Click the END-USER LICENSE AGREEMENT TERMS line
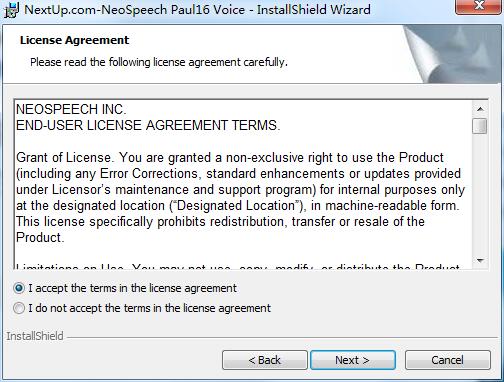 click(x=148, y=125)
